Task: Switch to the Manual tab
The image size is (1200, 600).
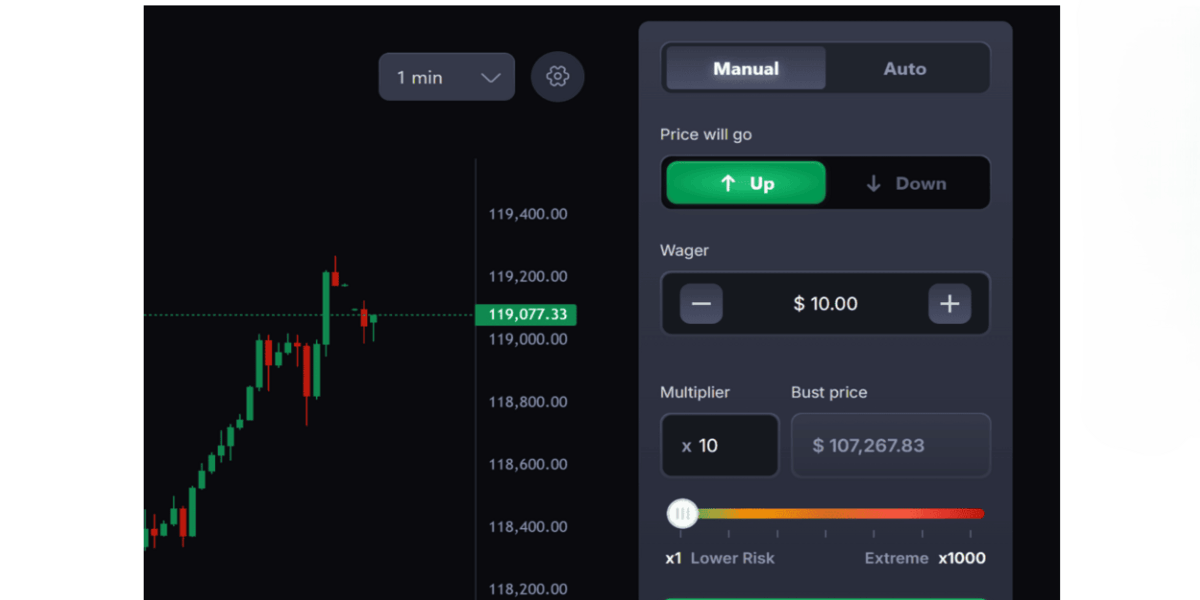Action: coord(746,68)
